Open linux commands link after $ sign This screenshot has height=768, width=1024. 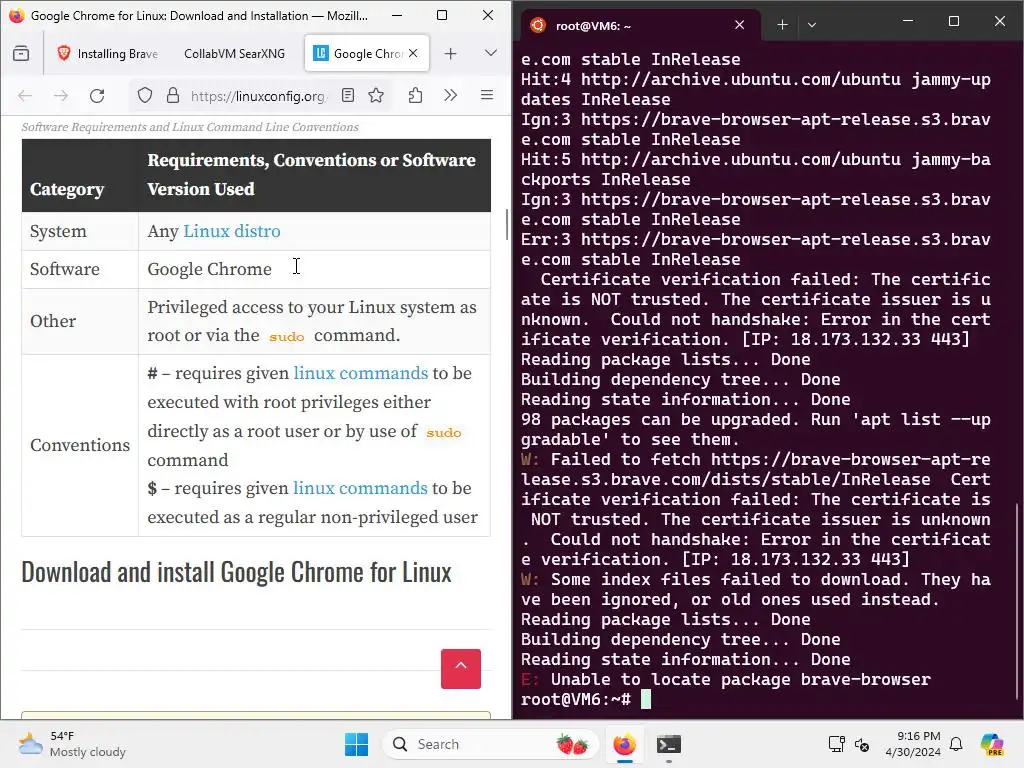click(360, 488)
